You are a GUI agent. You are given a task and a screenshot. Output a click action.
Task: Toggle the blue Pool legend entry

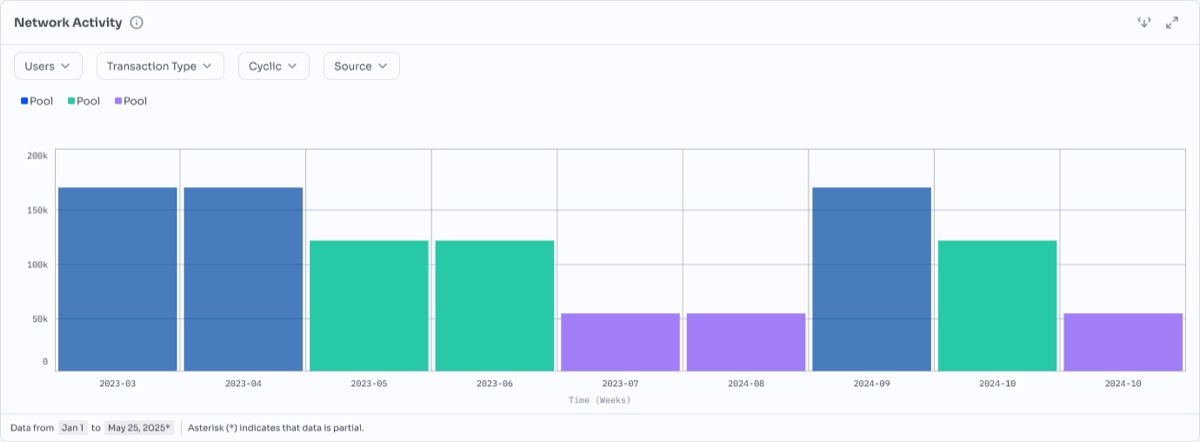[37, 101]
